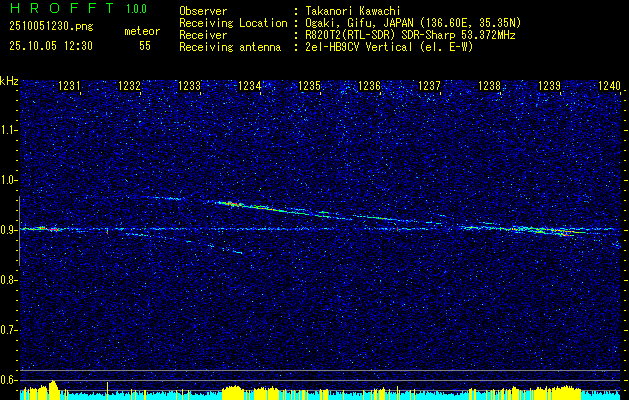Click the 0.6 kHz frequency label
Image resolution: width=629 pixels, height=400 pixels.
9,380
